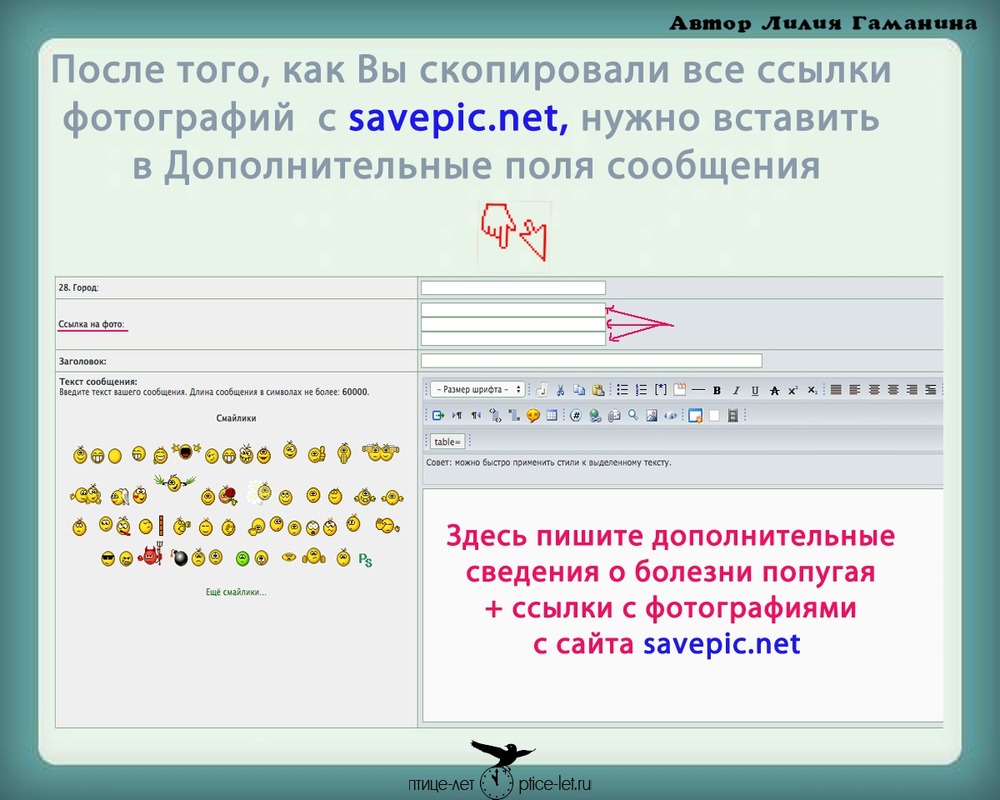Image resolution: width=1000 pixels, height=800 pixels.
Task: Insert the green sick smiley
Action: click(x=242, y=559)
